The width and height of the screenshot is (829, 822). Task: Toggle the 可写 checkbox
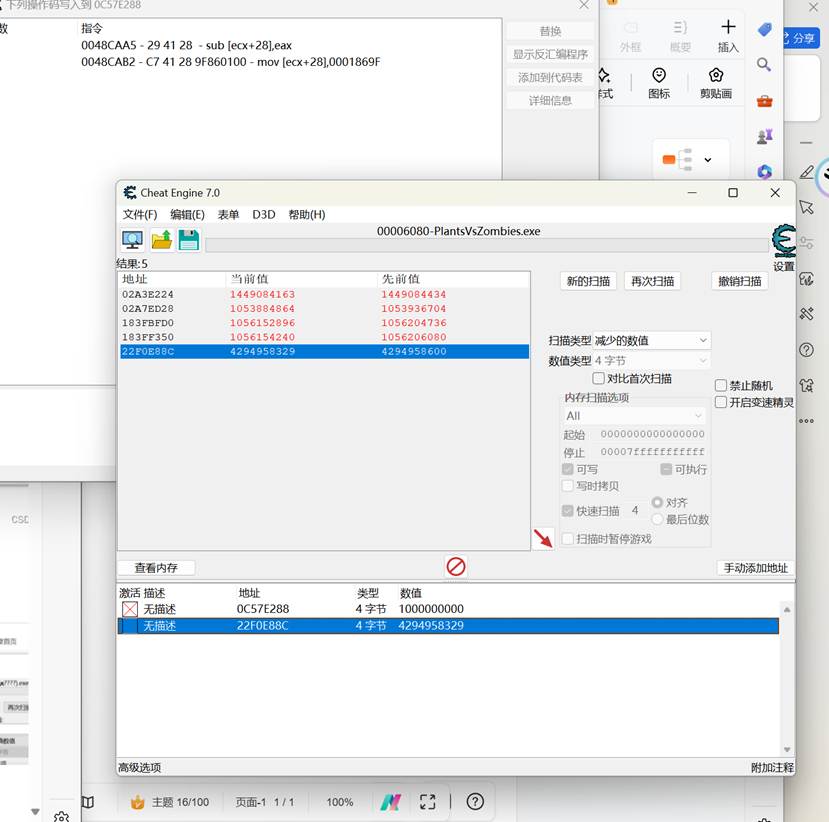point(567,469)
